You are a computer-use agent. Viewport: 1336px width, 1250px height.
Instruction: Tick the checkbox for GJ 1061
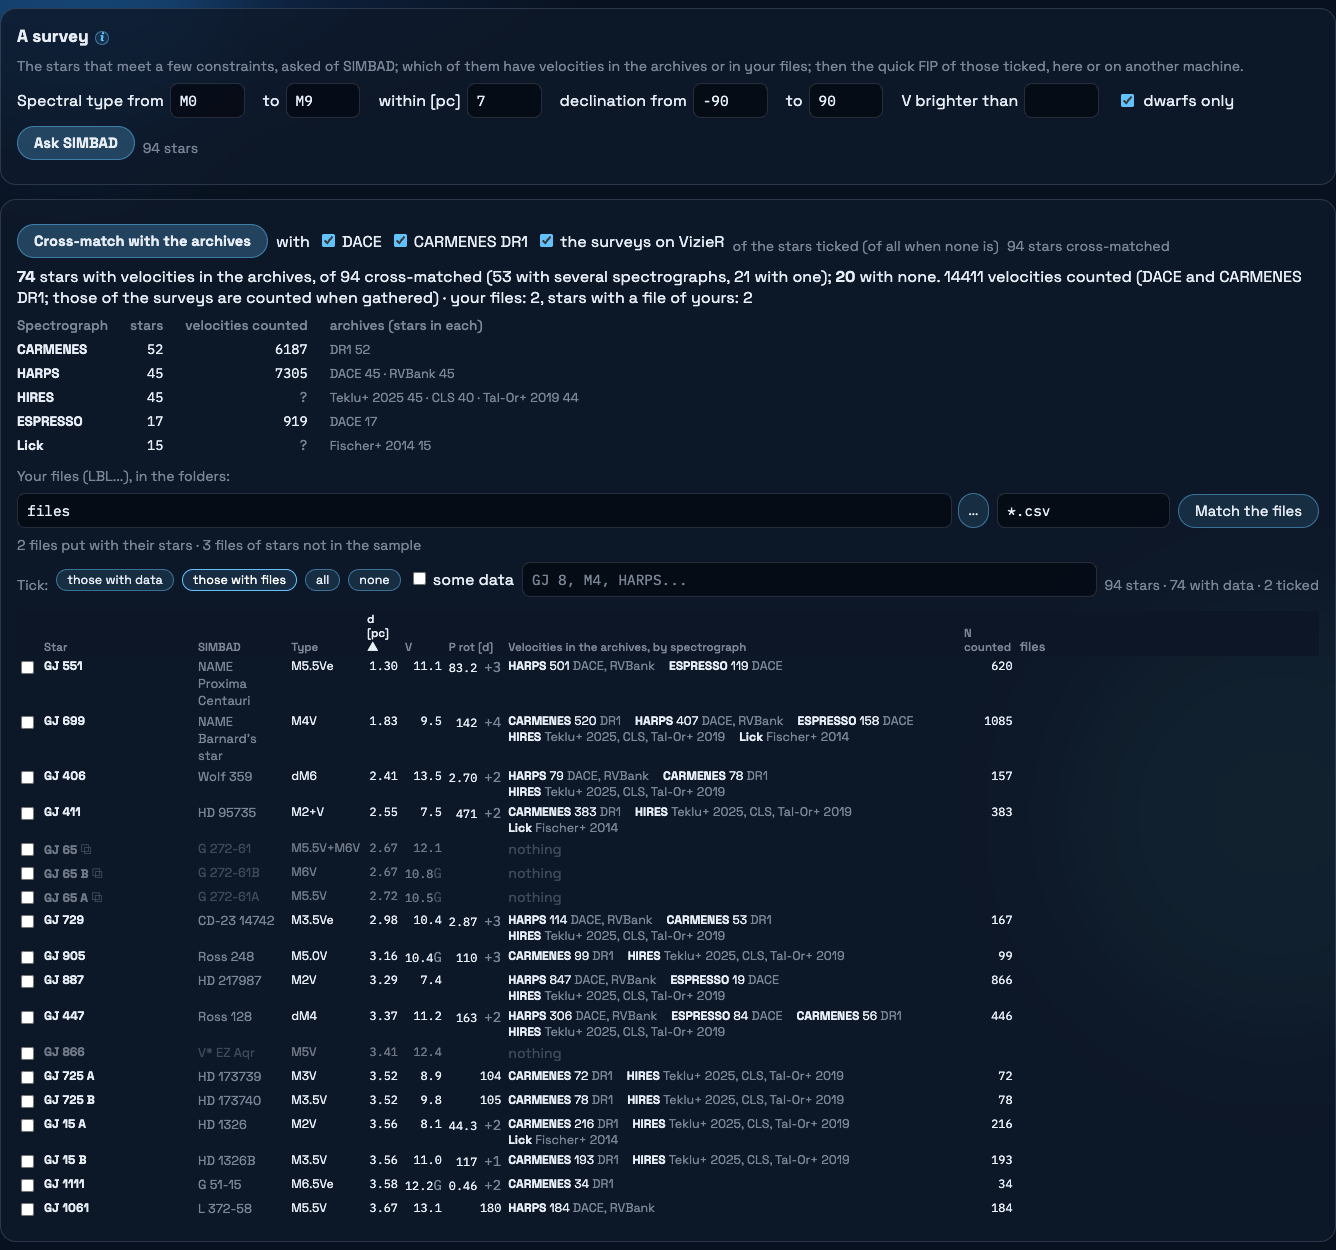coord(28,1209)
